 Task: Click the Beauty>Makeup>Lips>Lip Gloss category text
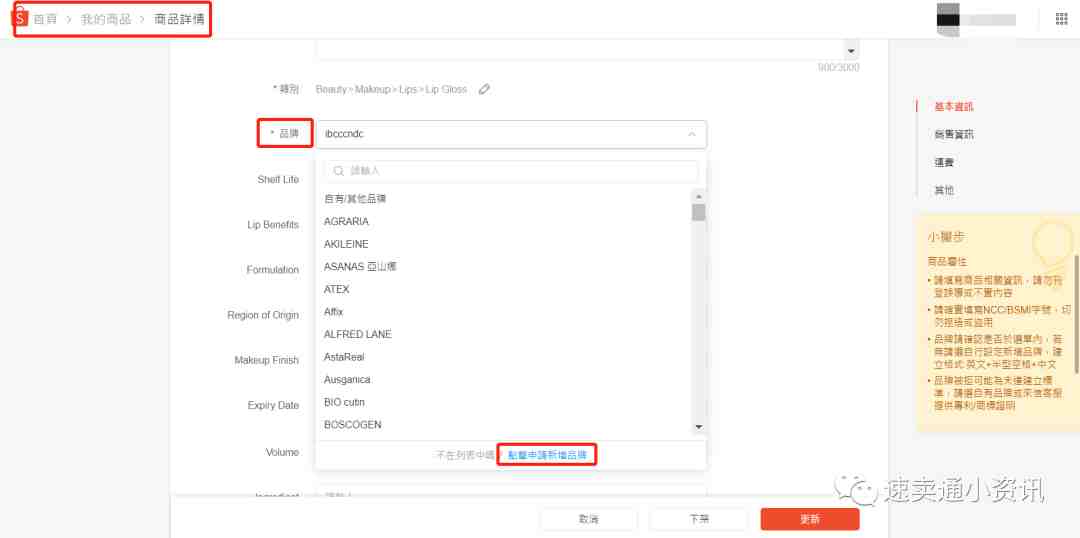click(x=391, y=89)
